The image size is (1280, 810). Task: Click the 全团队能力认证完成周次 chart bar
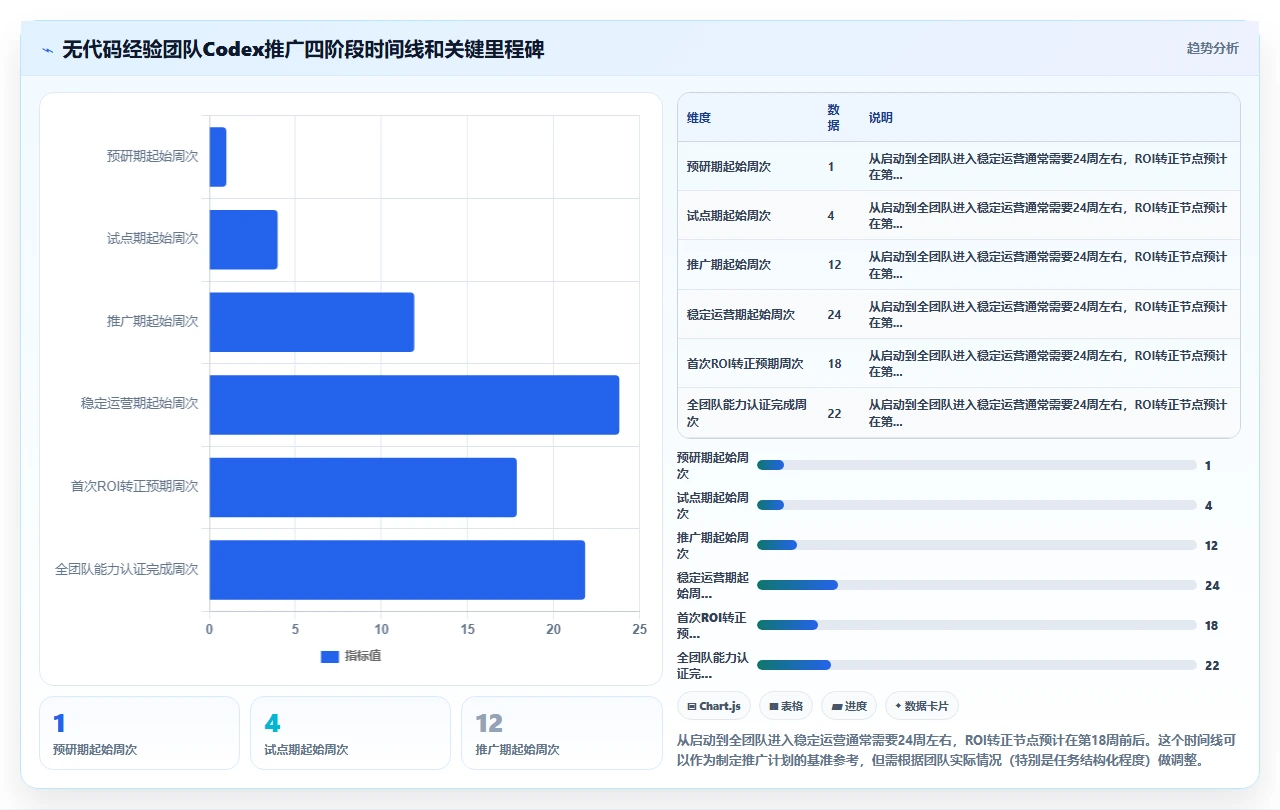[x=397, y=570]
